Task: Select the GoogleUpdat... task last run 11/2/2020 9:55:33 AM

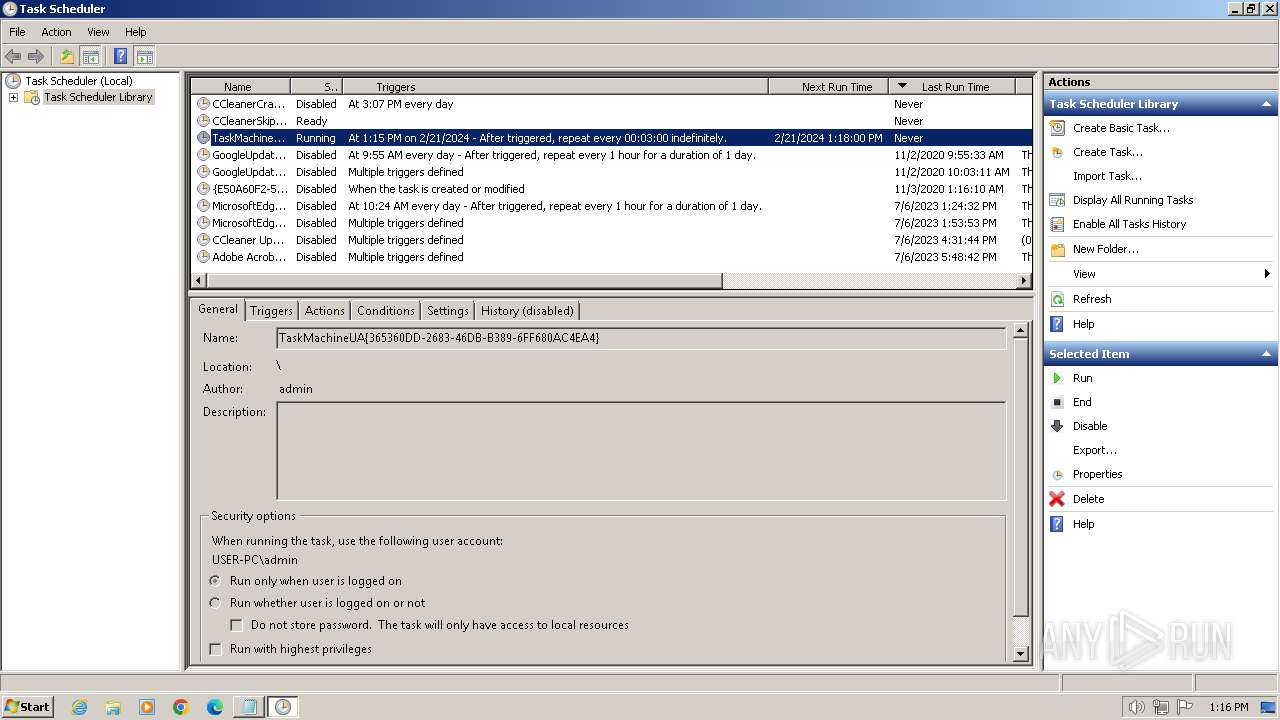Action: pos(611,155)
